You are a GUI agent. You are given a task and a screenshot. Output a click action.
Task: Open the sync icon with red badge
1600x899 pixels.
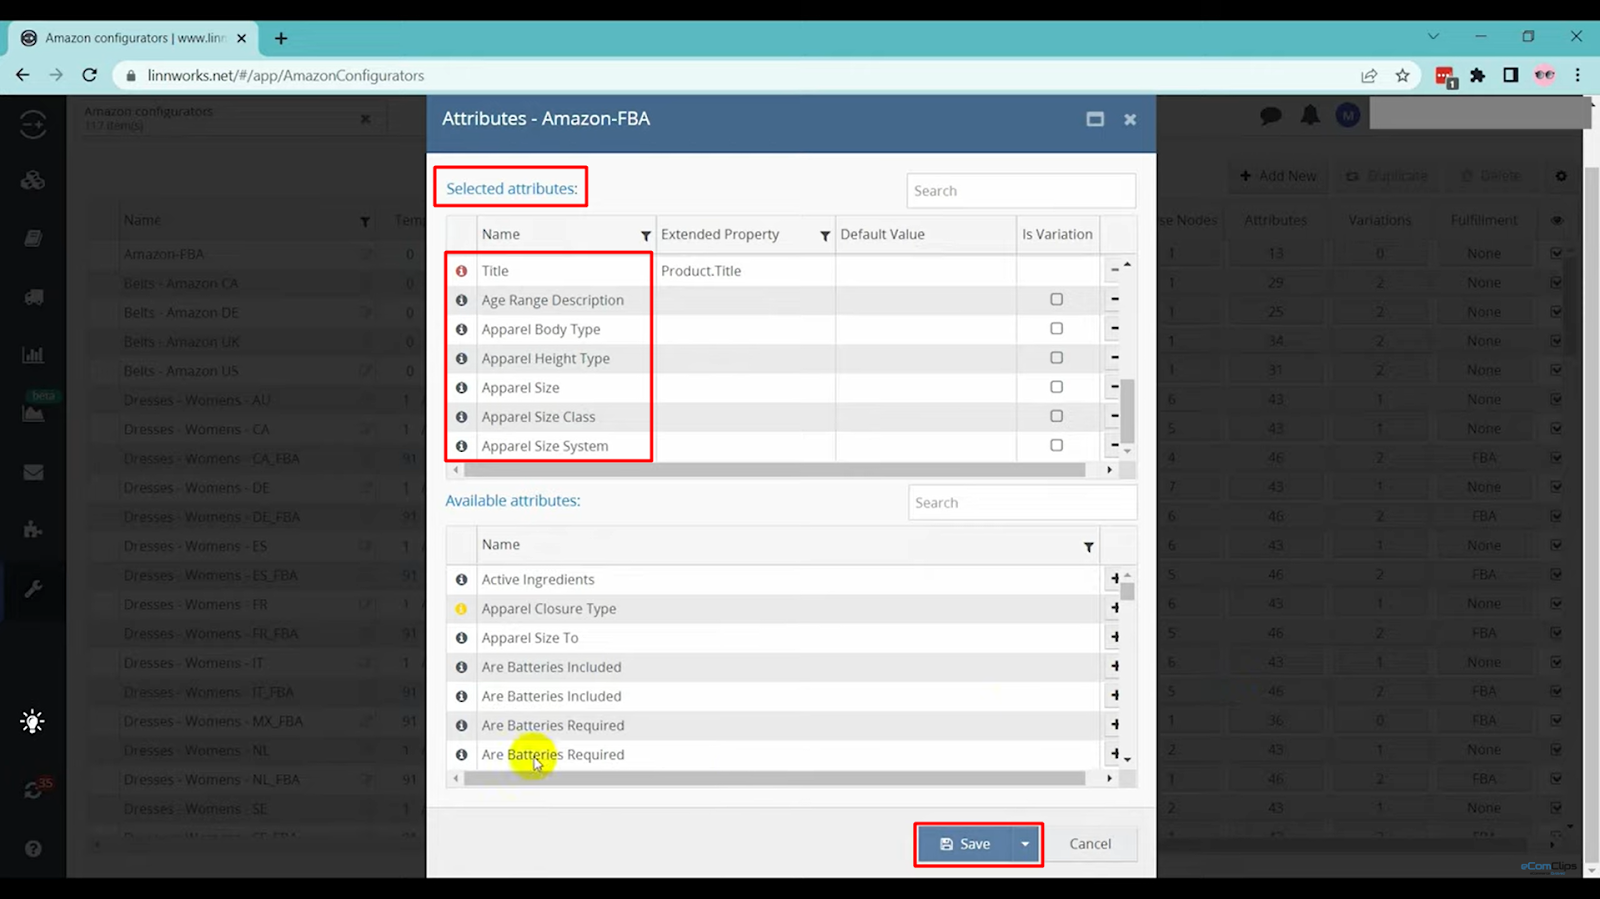(35, 789)
